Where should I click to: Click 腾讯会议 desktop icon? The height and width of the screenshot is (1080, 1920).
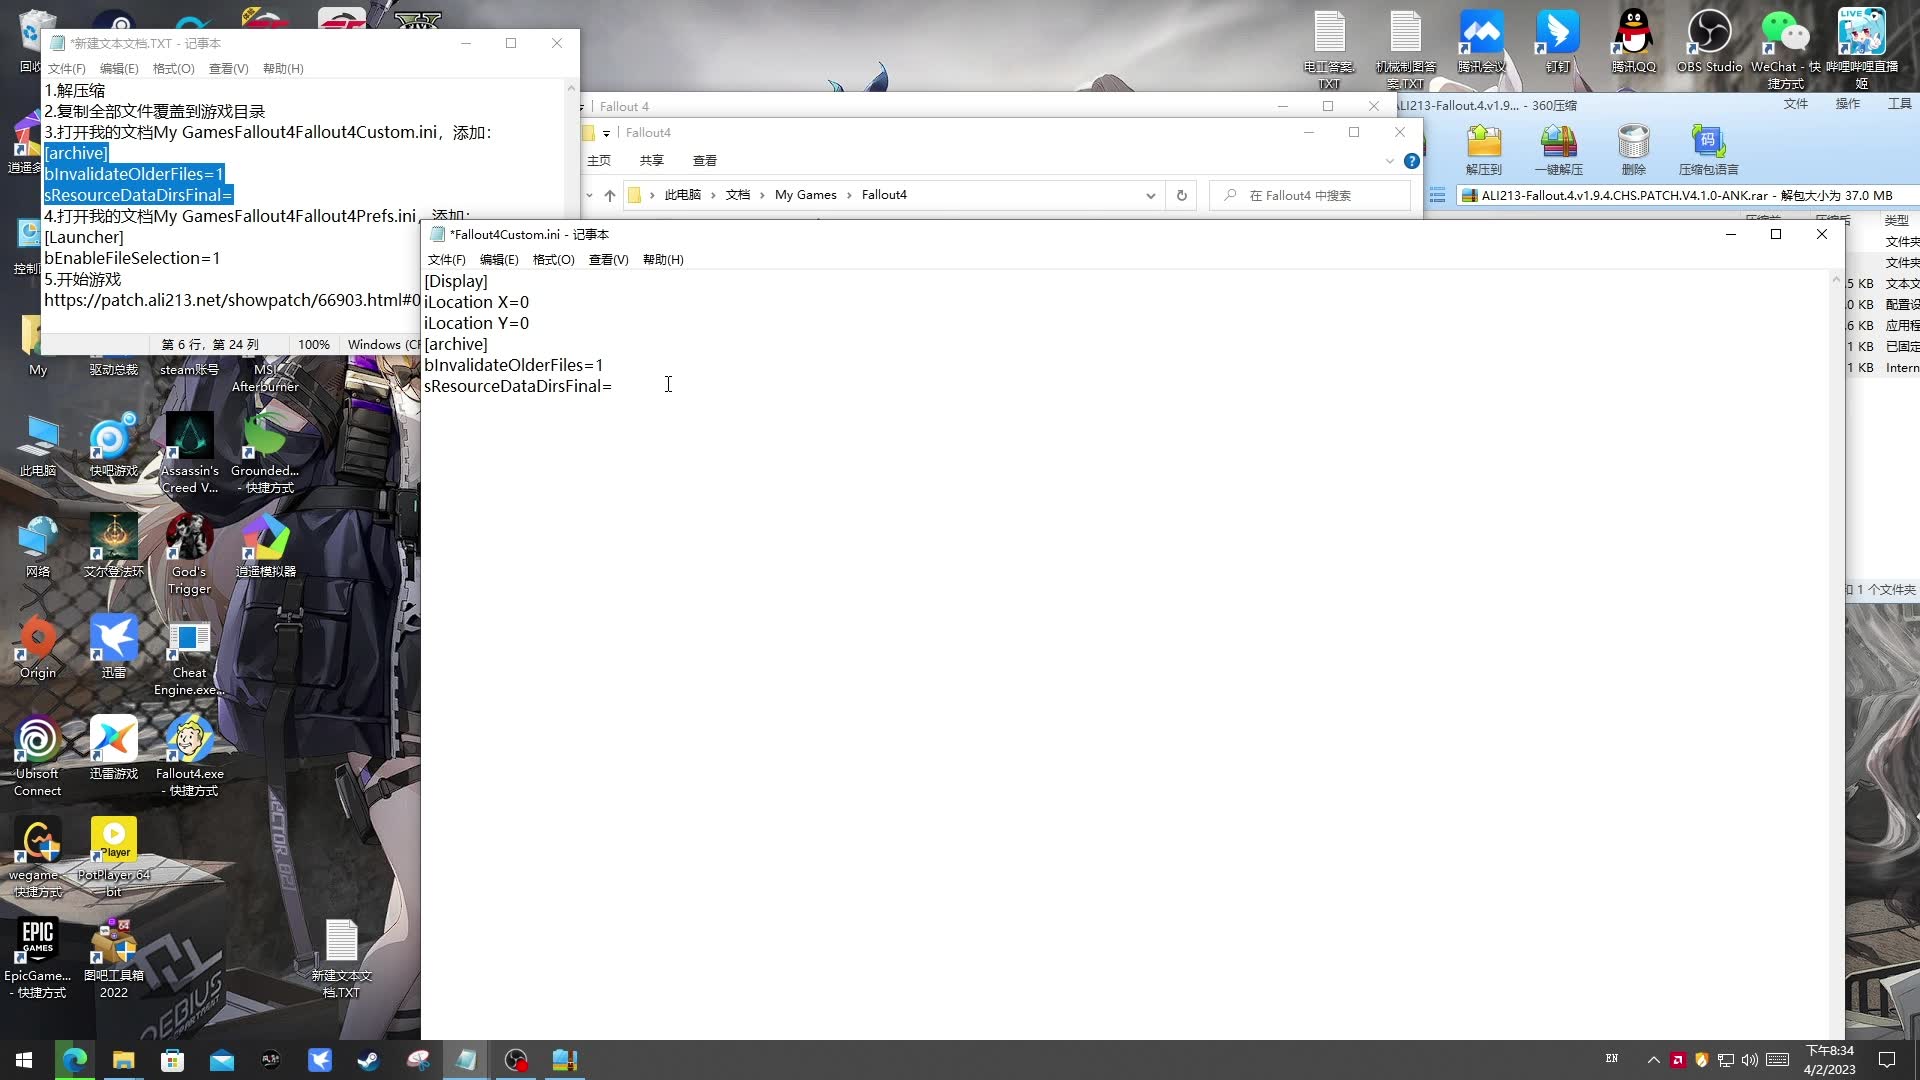[1481, 41]
